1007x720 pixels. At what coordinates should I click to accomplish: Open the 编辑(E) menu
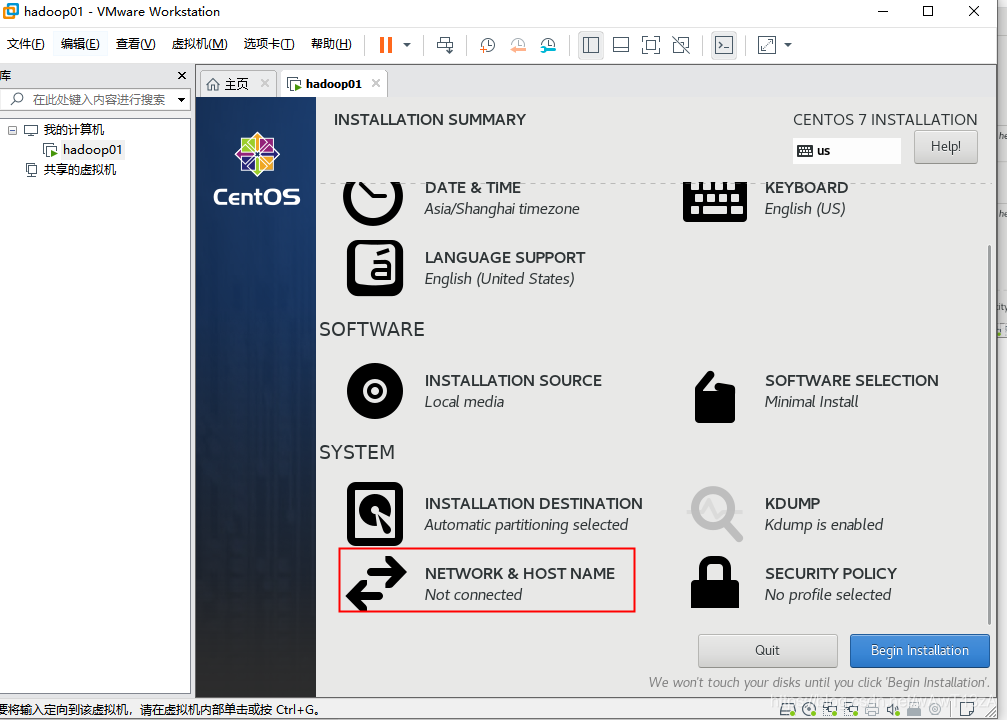pos(80,44)
